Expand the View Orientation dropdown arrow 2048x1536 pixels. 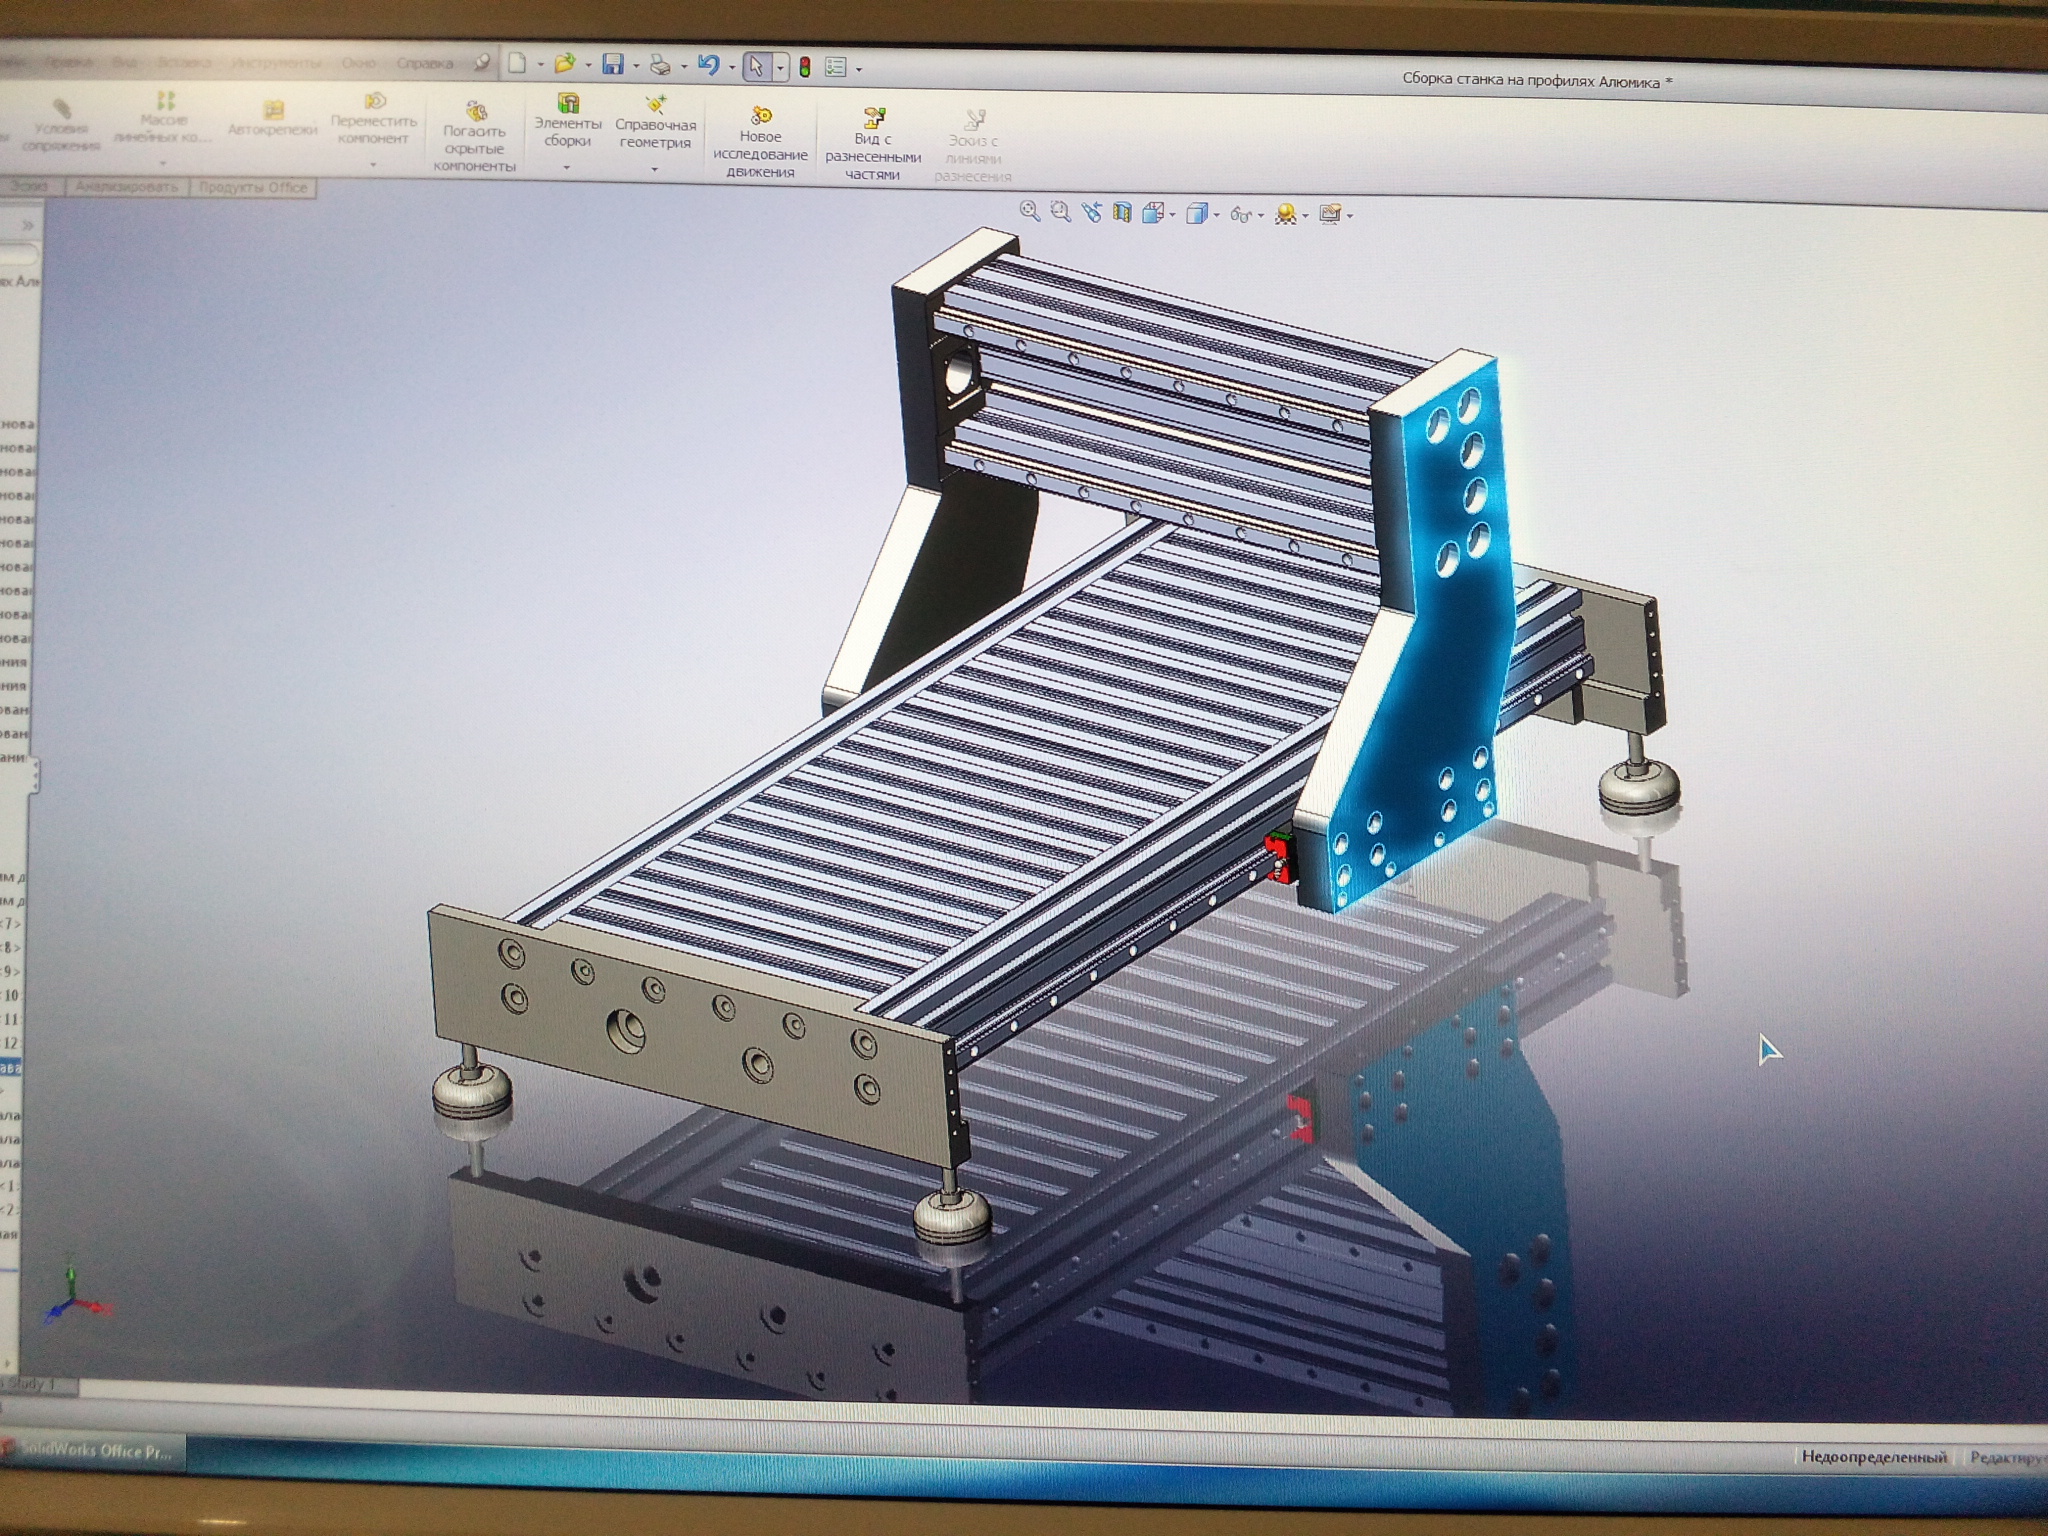click(1172, 215)
